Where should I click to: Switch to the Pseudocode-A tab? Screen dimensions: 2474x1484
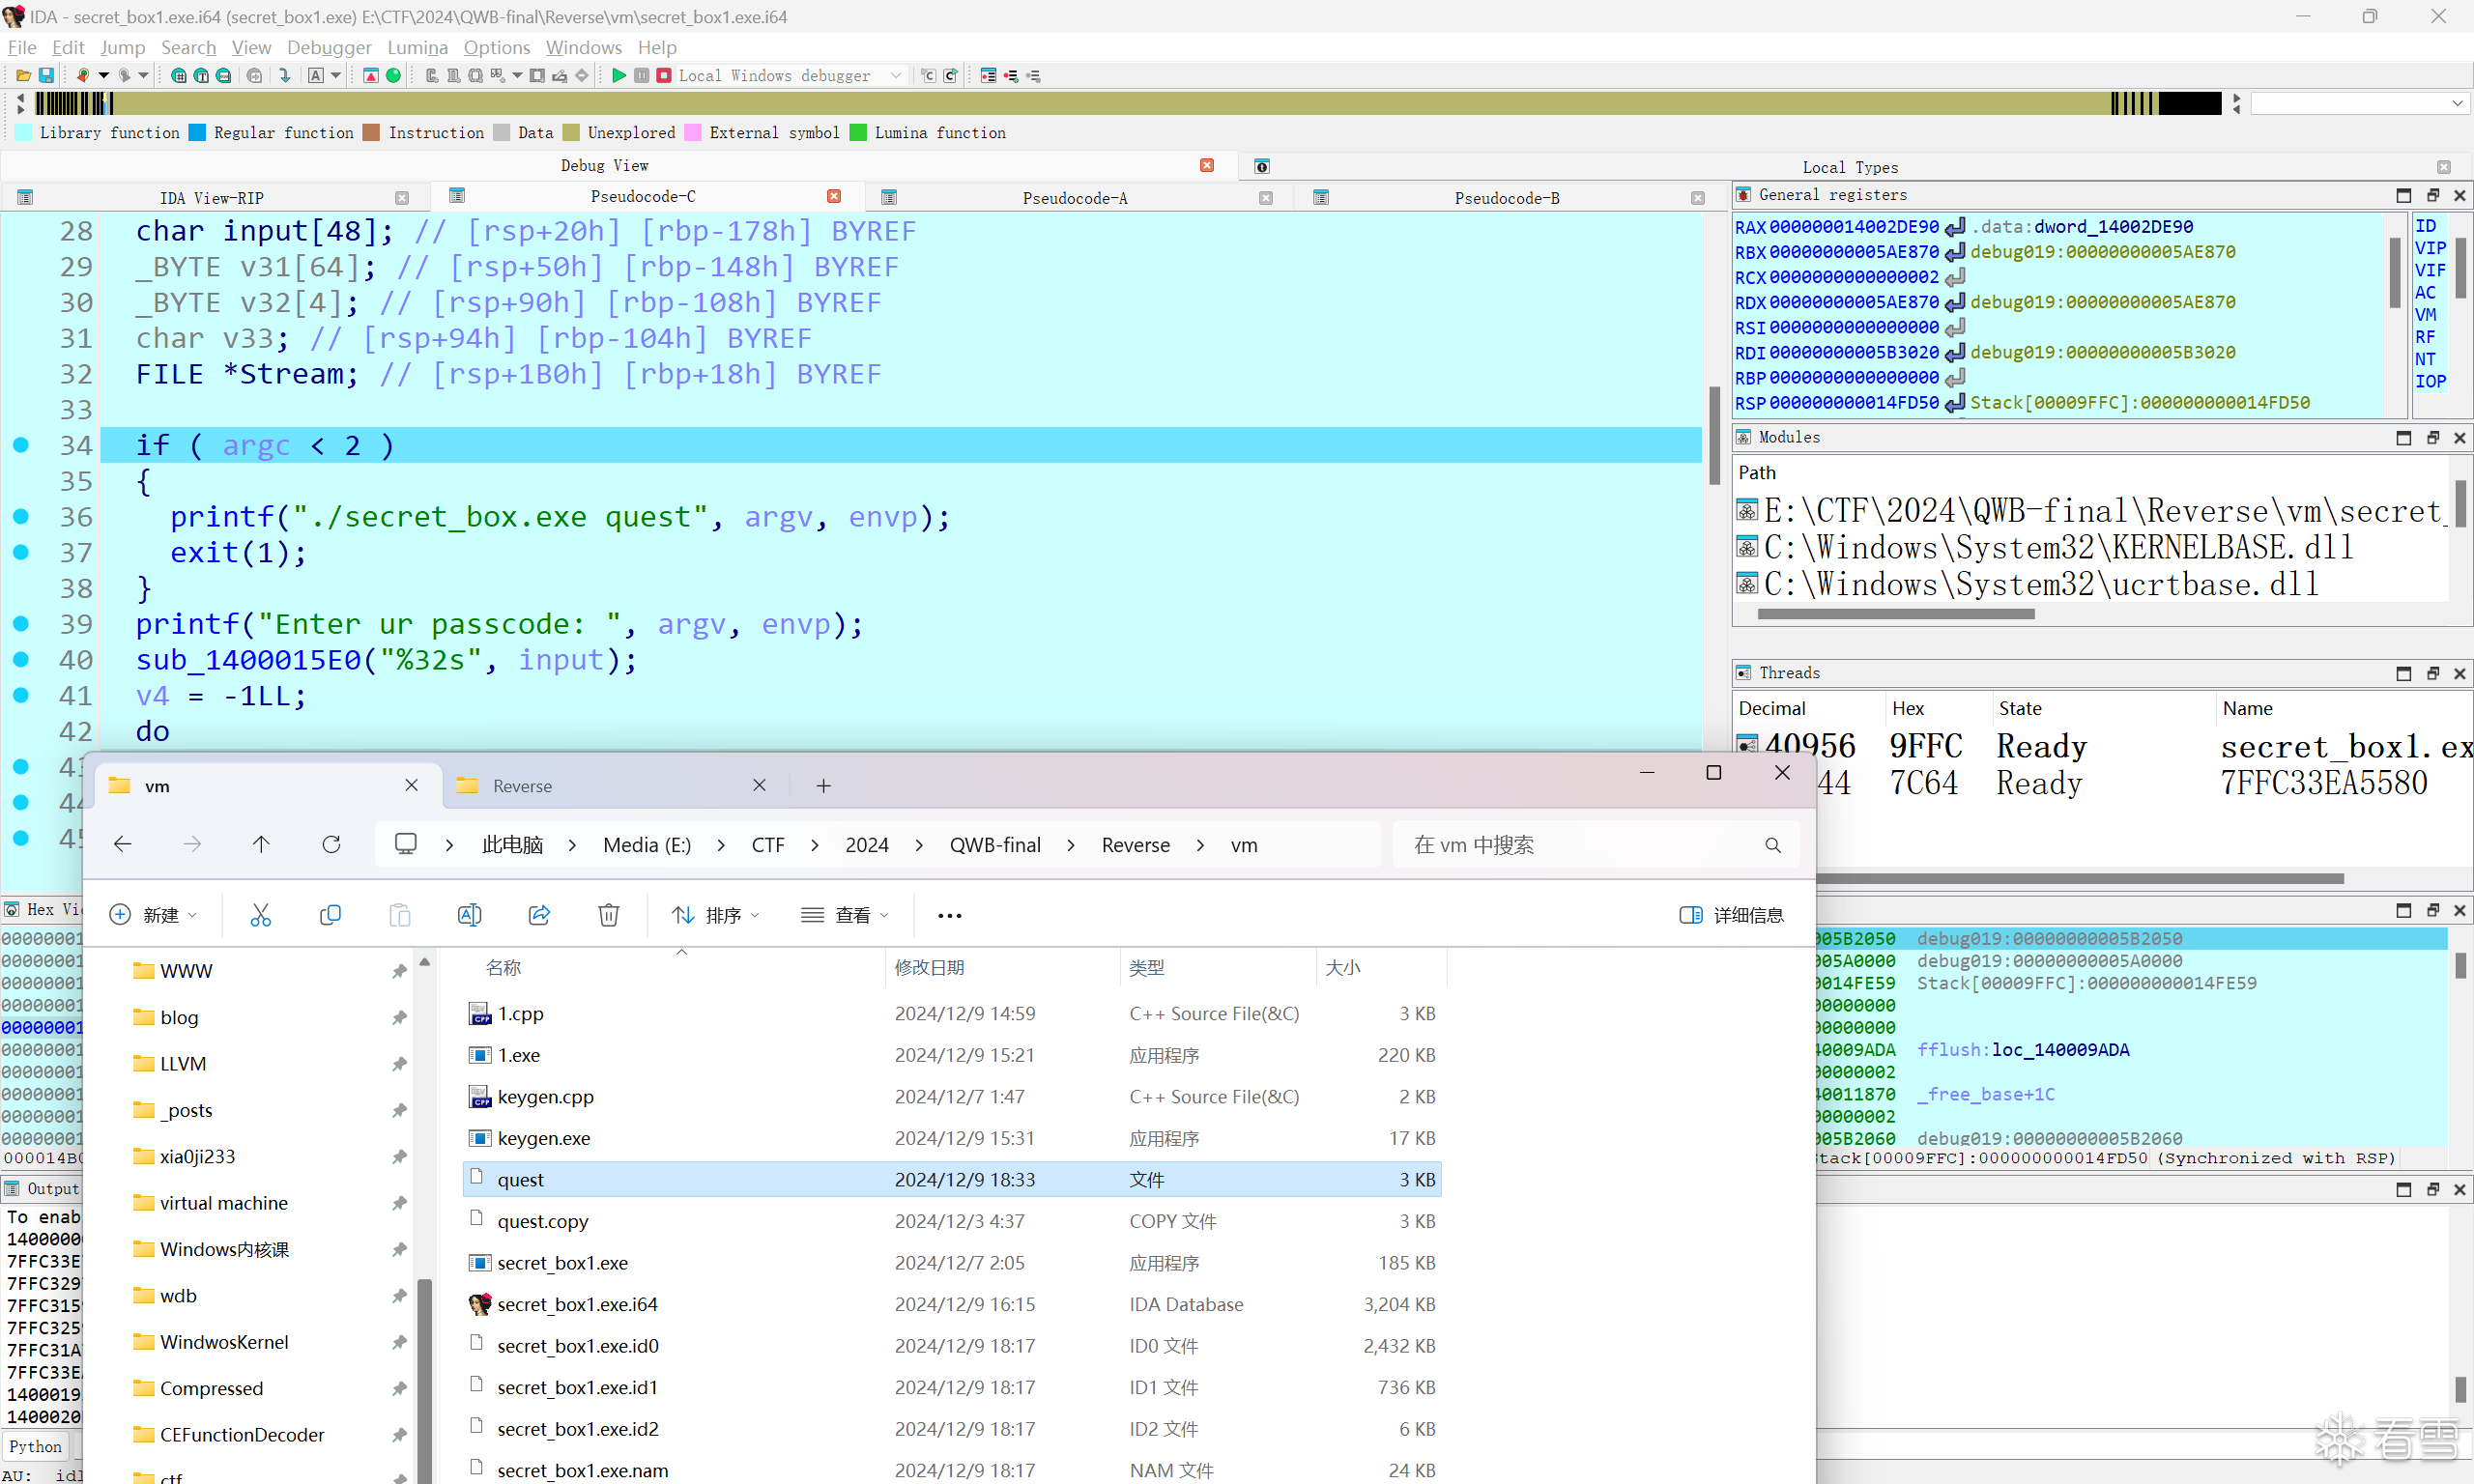tap(1074, 198)
